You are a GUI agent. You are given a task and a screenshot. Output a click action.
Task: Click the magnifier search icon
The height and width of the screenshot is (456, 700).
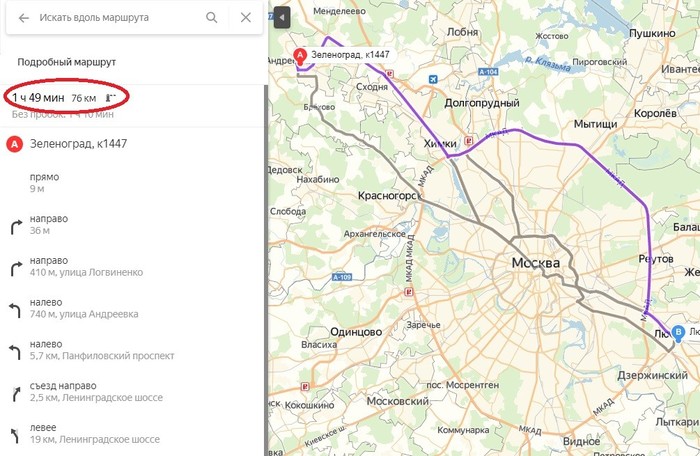click(212, 18)
